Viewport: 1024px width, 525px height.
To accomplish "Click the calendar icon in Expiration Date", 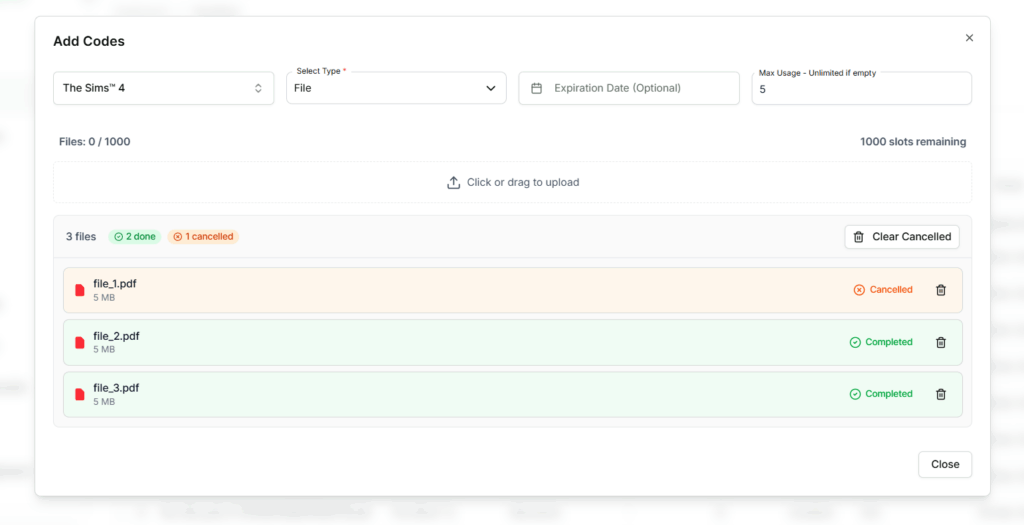I will [x=536, y=88].
